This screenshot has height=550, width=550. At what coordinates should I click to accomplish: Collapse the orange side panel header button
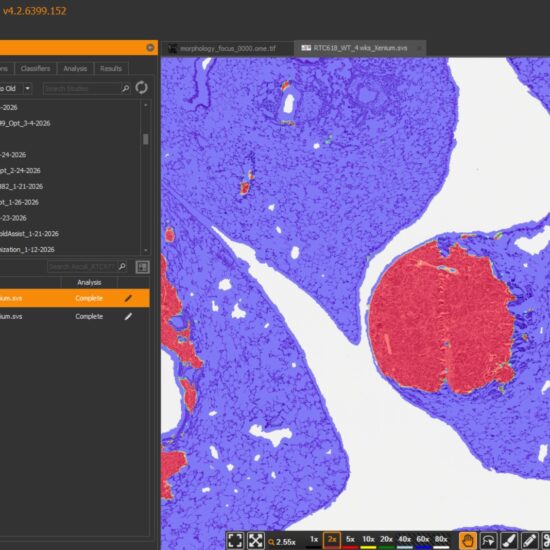(150, 48)
